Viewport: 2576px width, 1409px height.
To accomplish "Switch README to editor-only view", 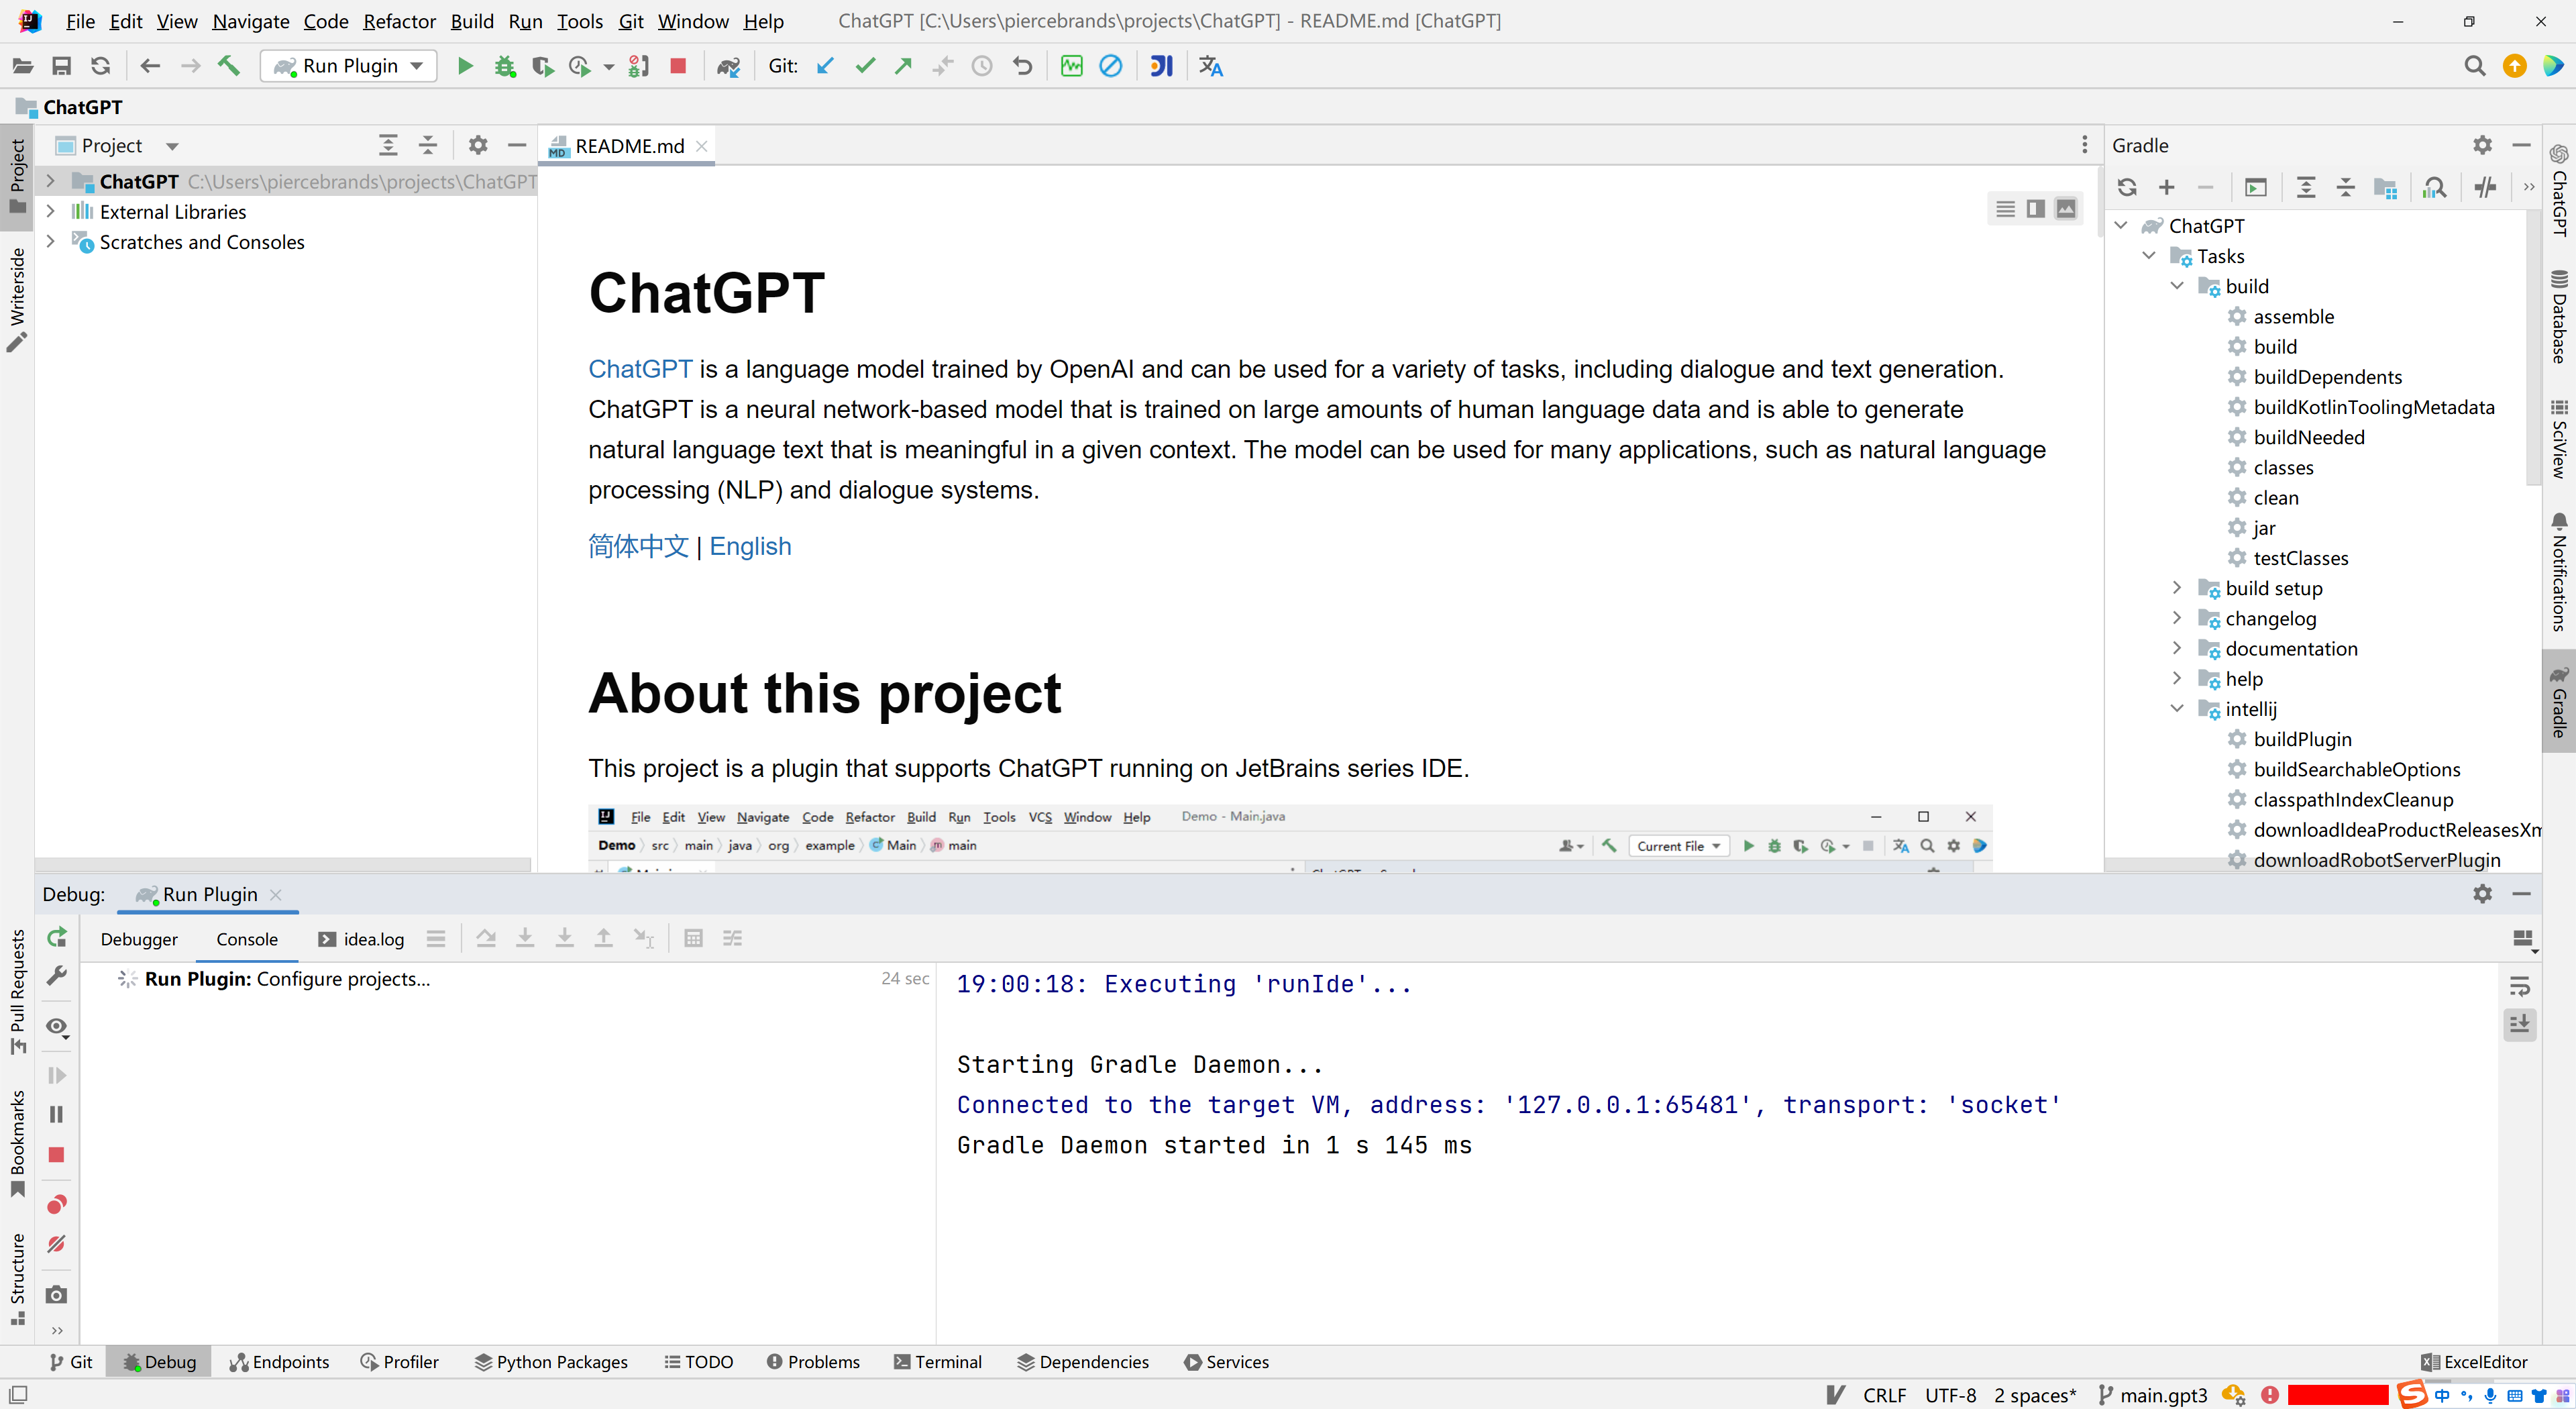I will [2005, 208].
